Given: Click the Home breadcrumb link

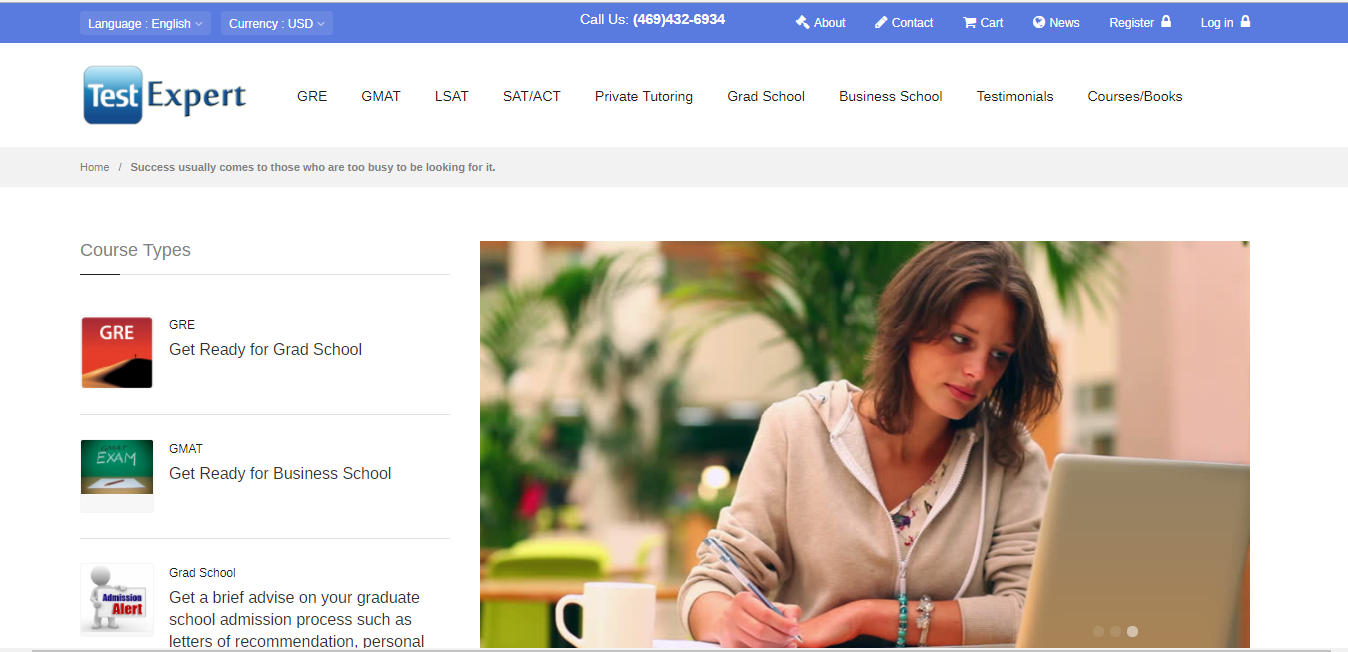Looking at the screenshot, I should point(95,167).
